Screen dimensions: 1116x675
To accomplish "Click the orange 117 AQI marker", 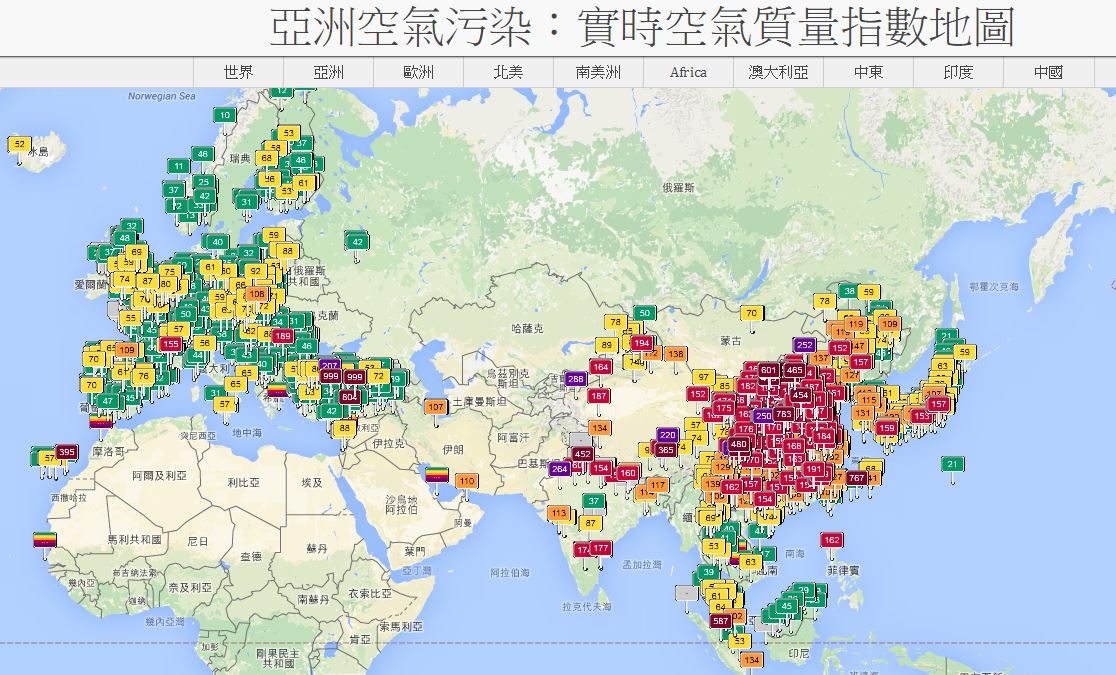I will click(x=657, y=486).
